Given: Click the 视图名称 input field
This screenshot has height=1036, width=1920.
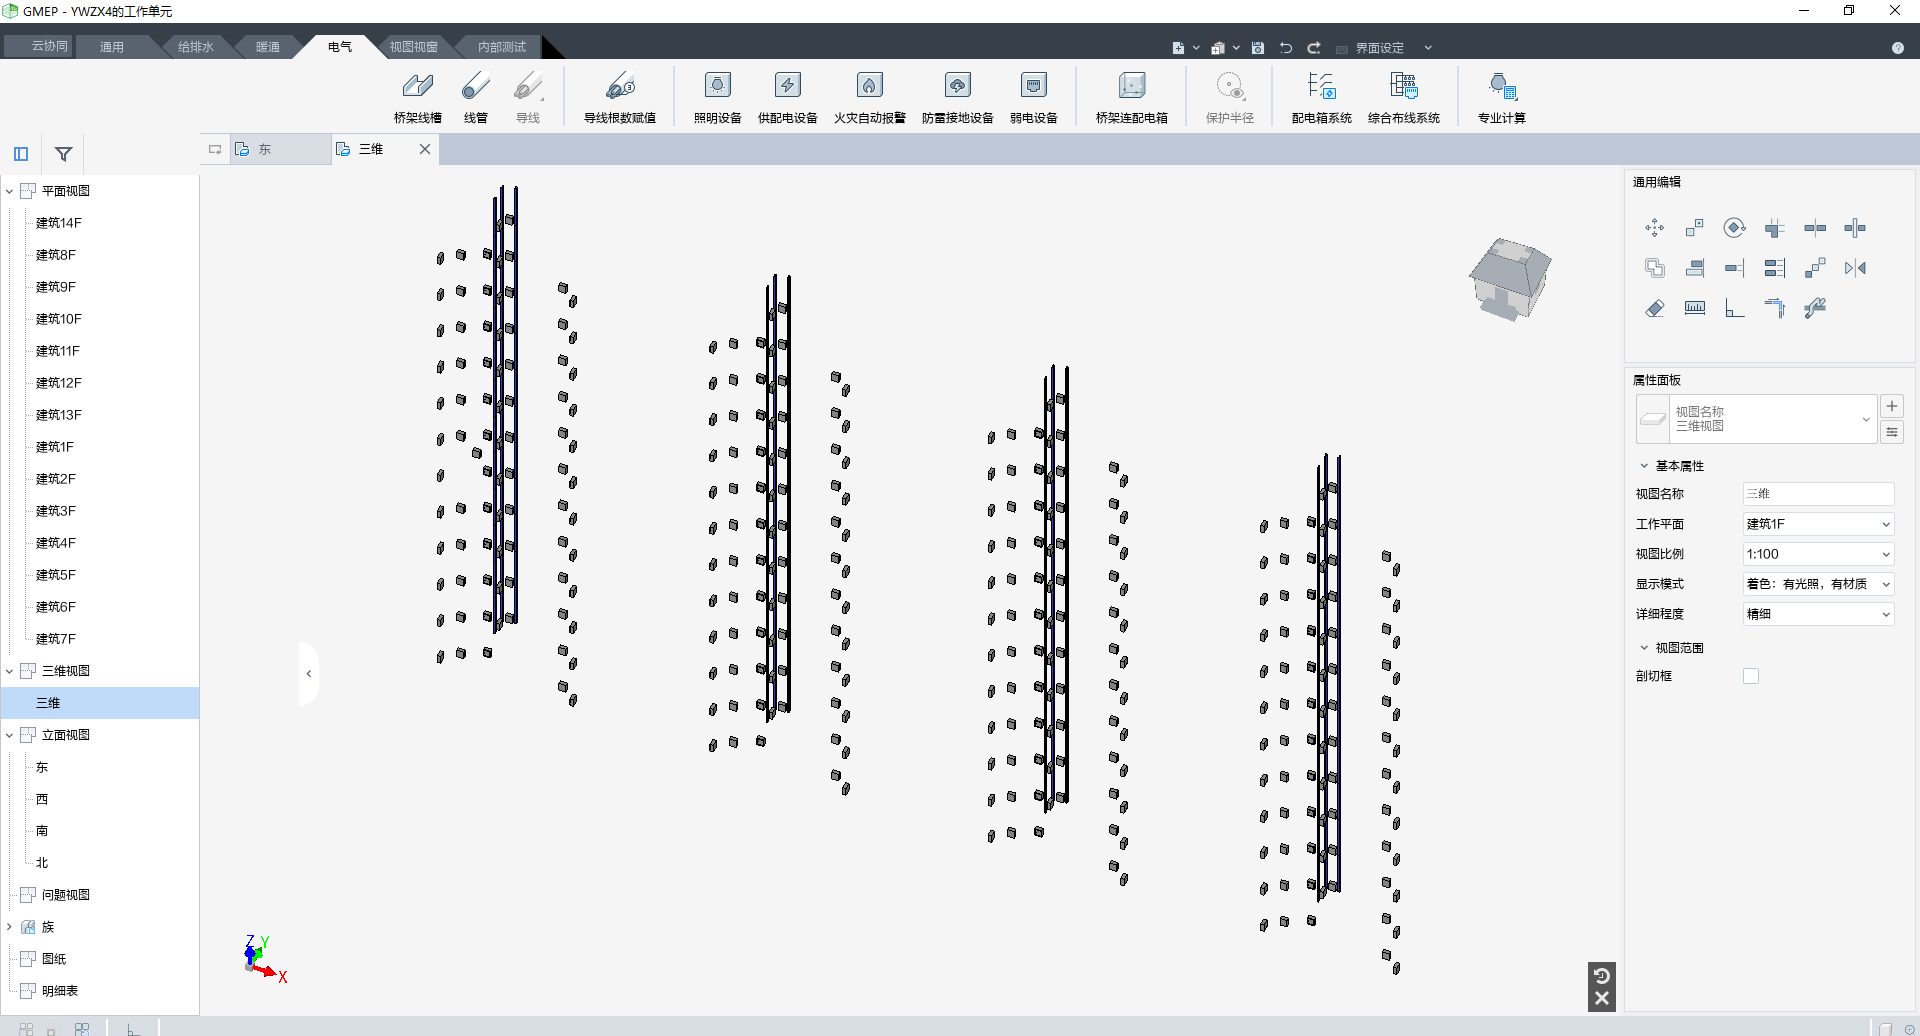Looking at the screenshot, I should [1818, 494].
